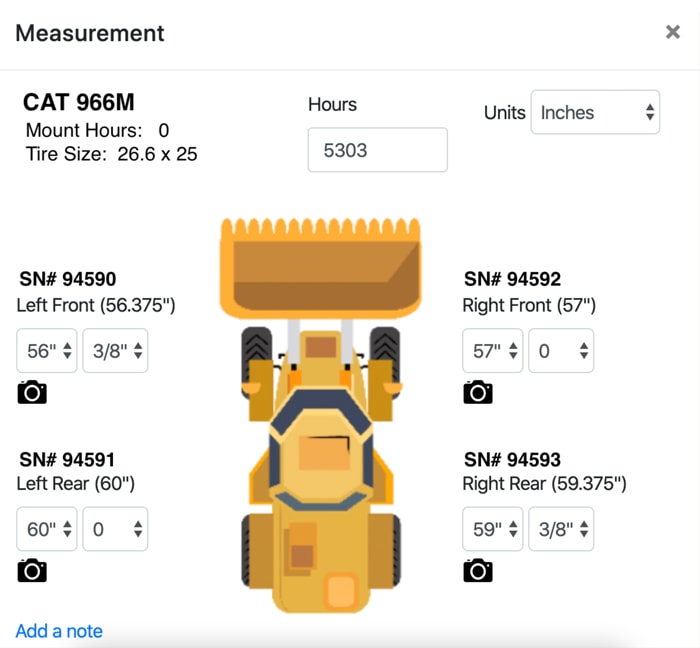700x648 pixels.
Task: Click the SN# 94593 label
Action: pos(512,460)
